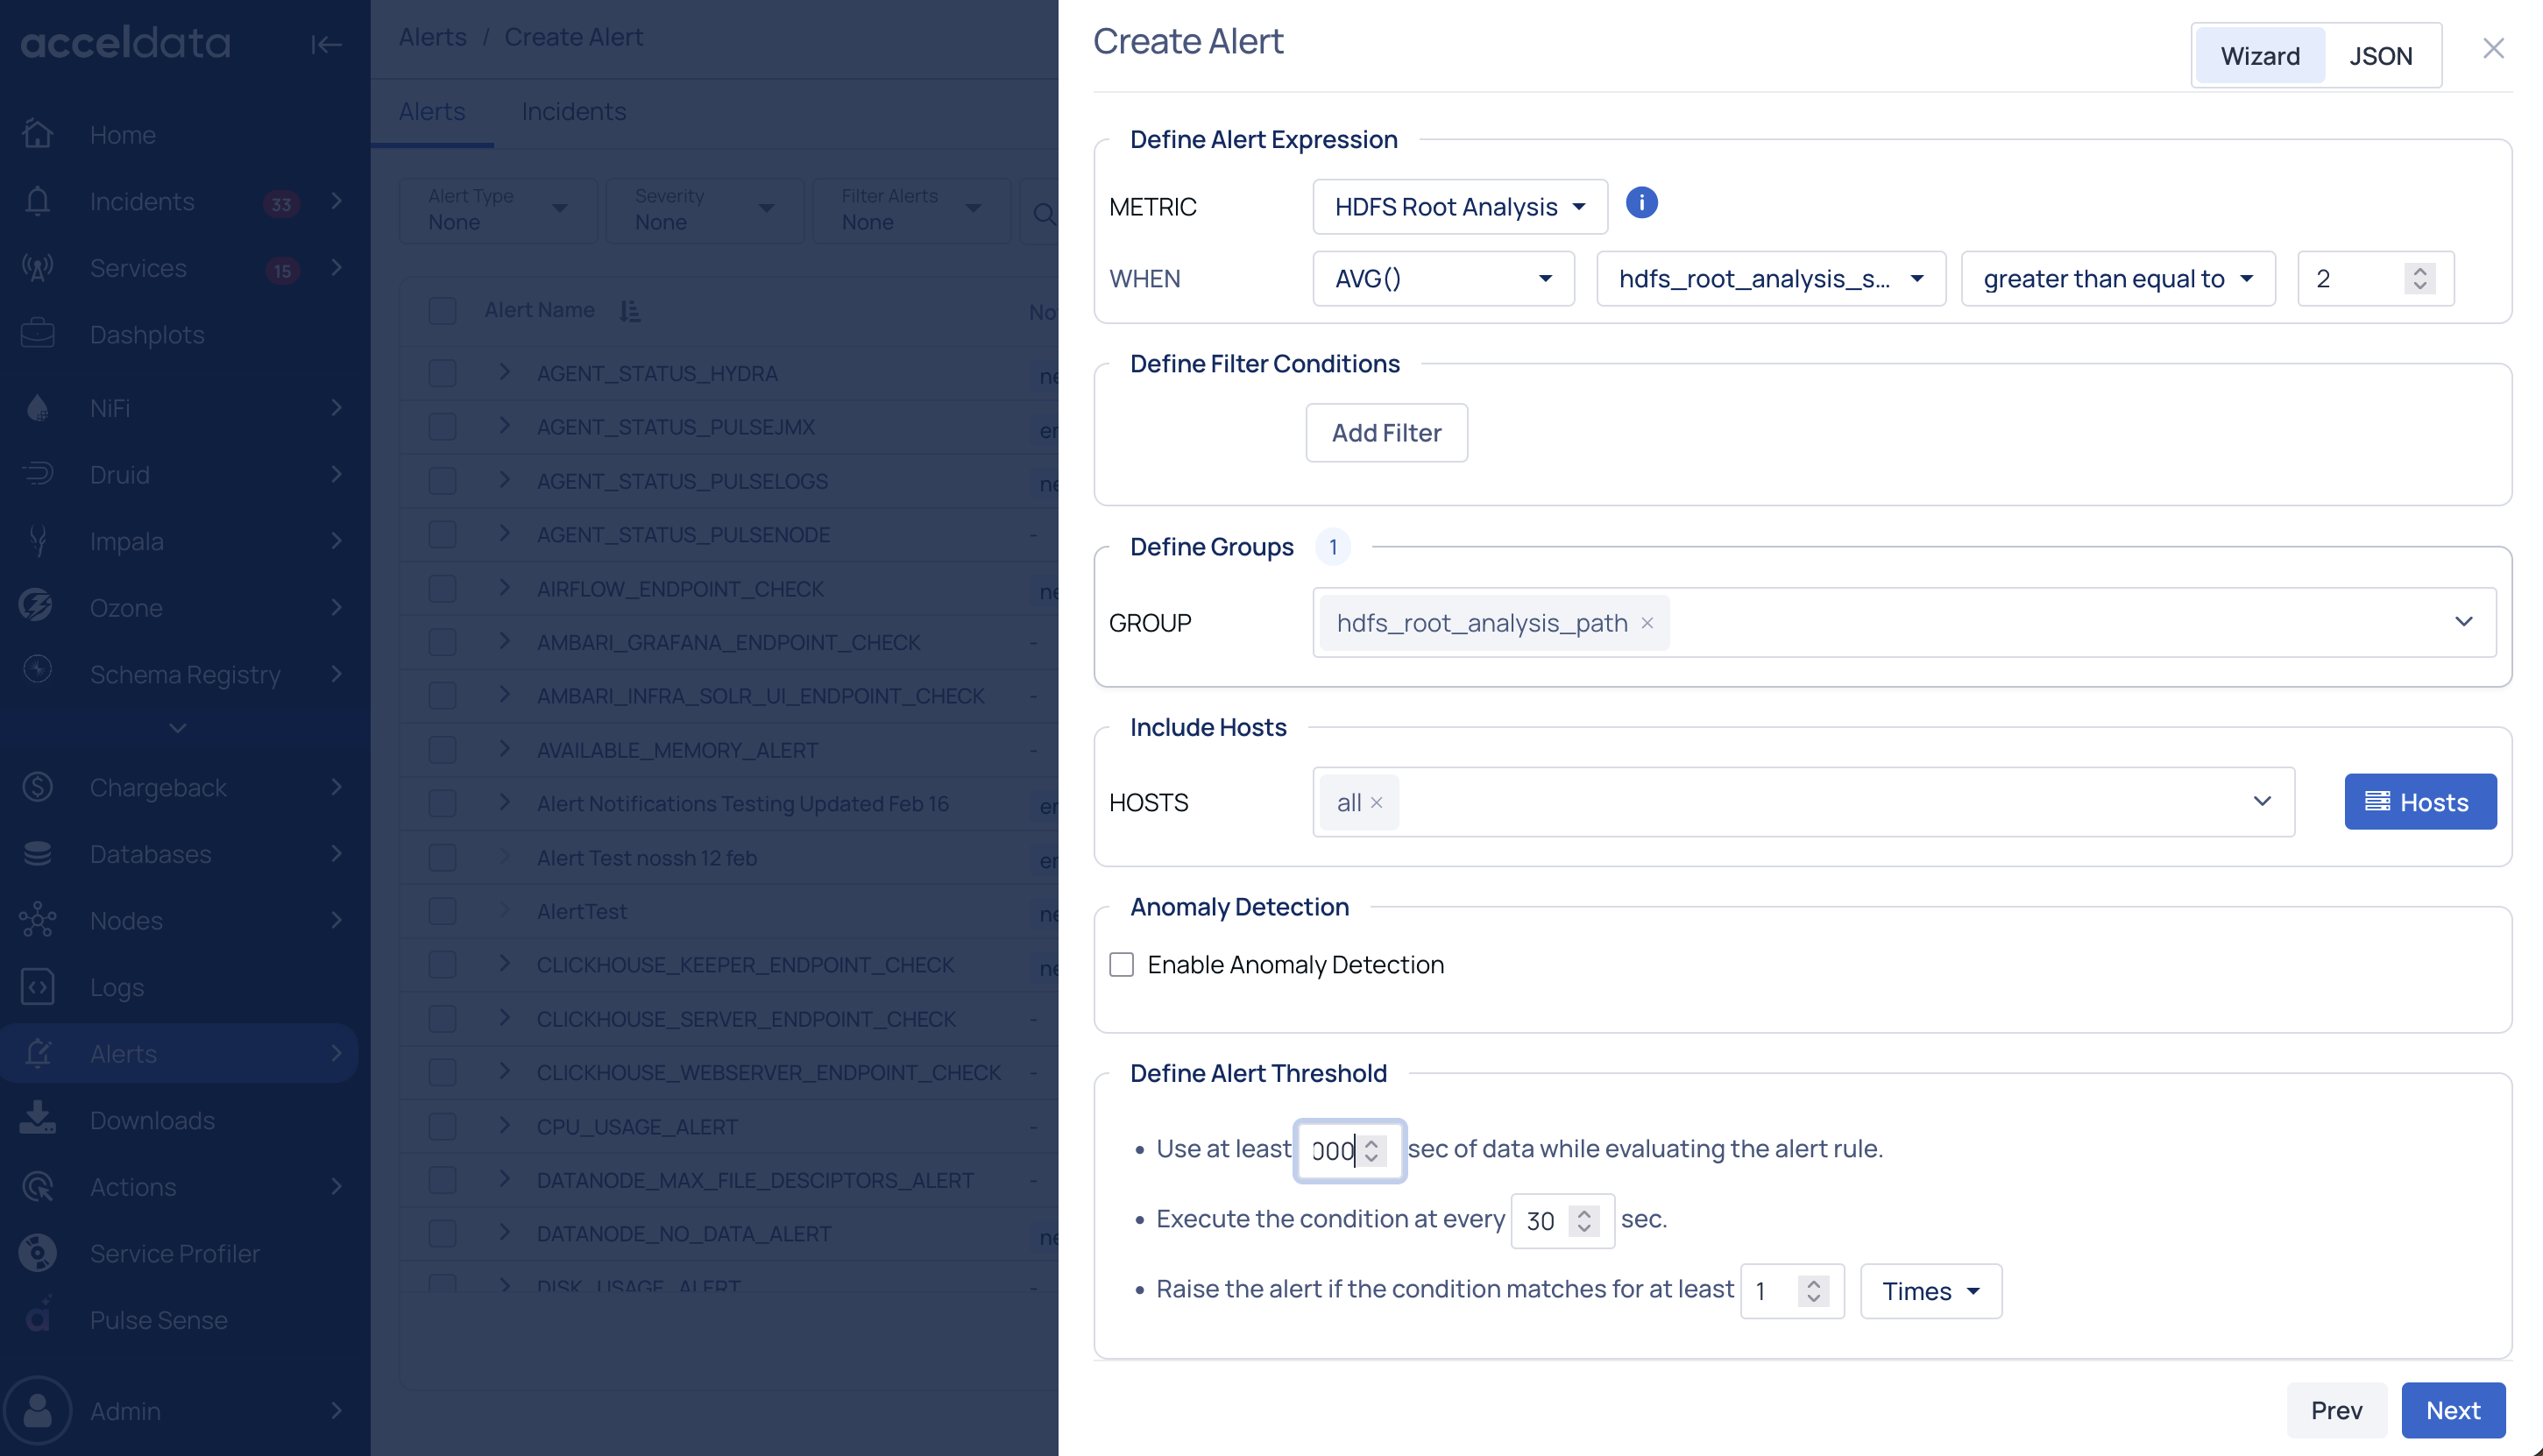This screenshot has width=2543, height=1456.
Task: Click the Next button
Action: (2452, 1410)
